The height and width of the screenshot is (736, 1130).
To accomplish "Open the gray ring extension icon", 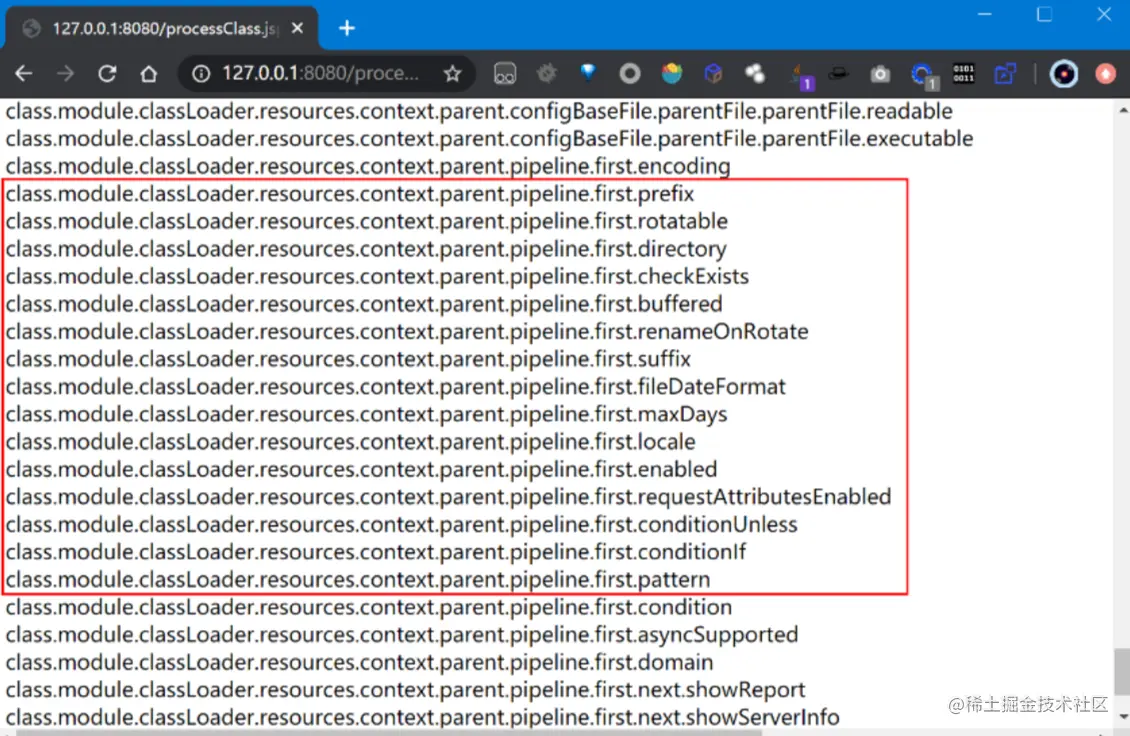I will coord(630,74).
